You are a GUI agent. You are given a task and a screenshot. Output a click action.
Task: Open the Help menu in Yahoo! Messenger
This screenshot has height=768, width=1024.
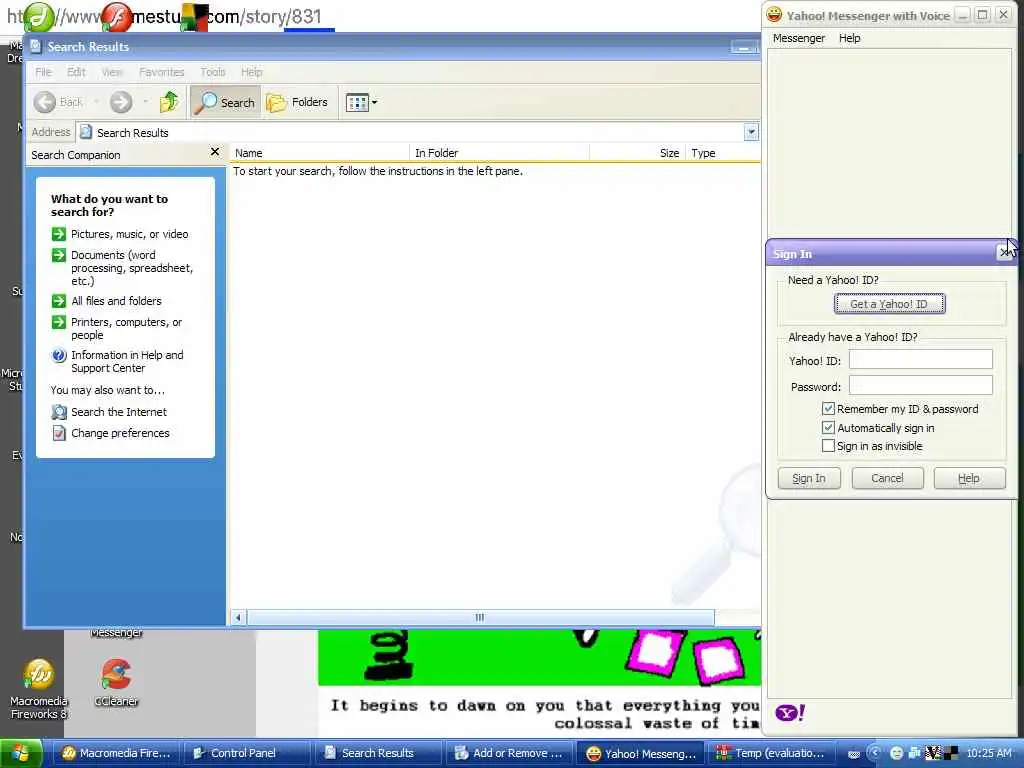pos(850,38)
